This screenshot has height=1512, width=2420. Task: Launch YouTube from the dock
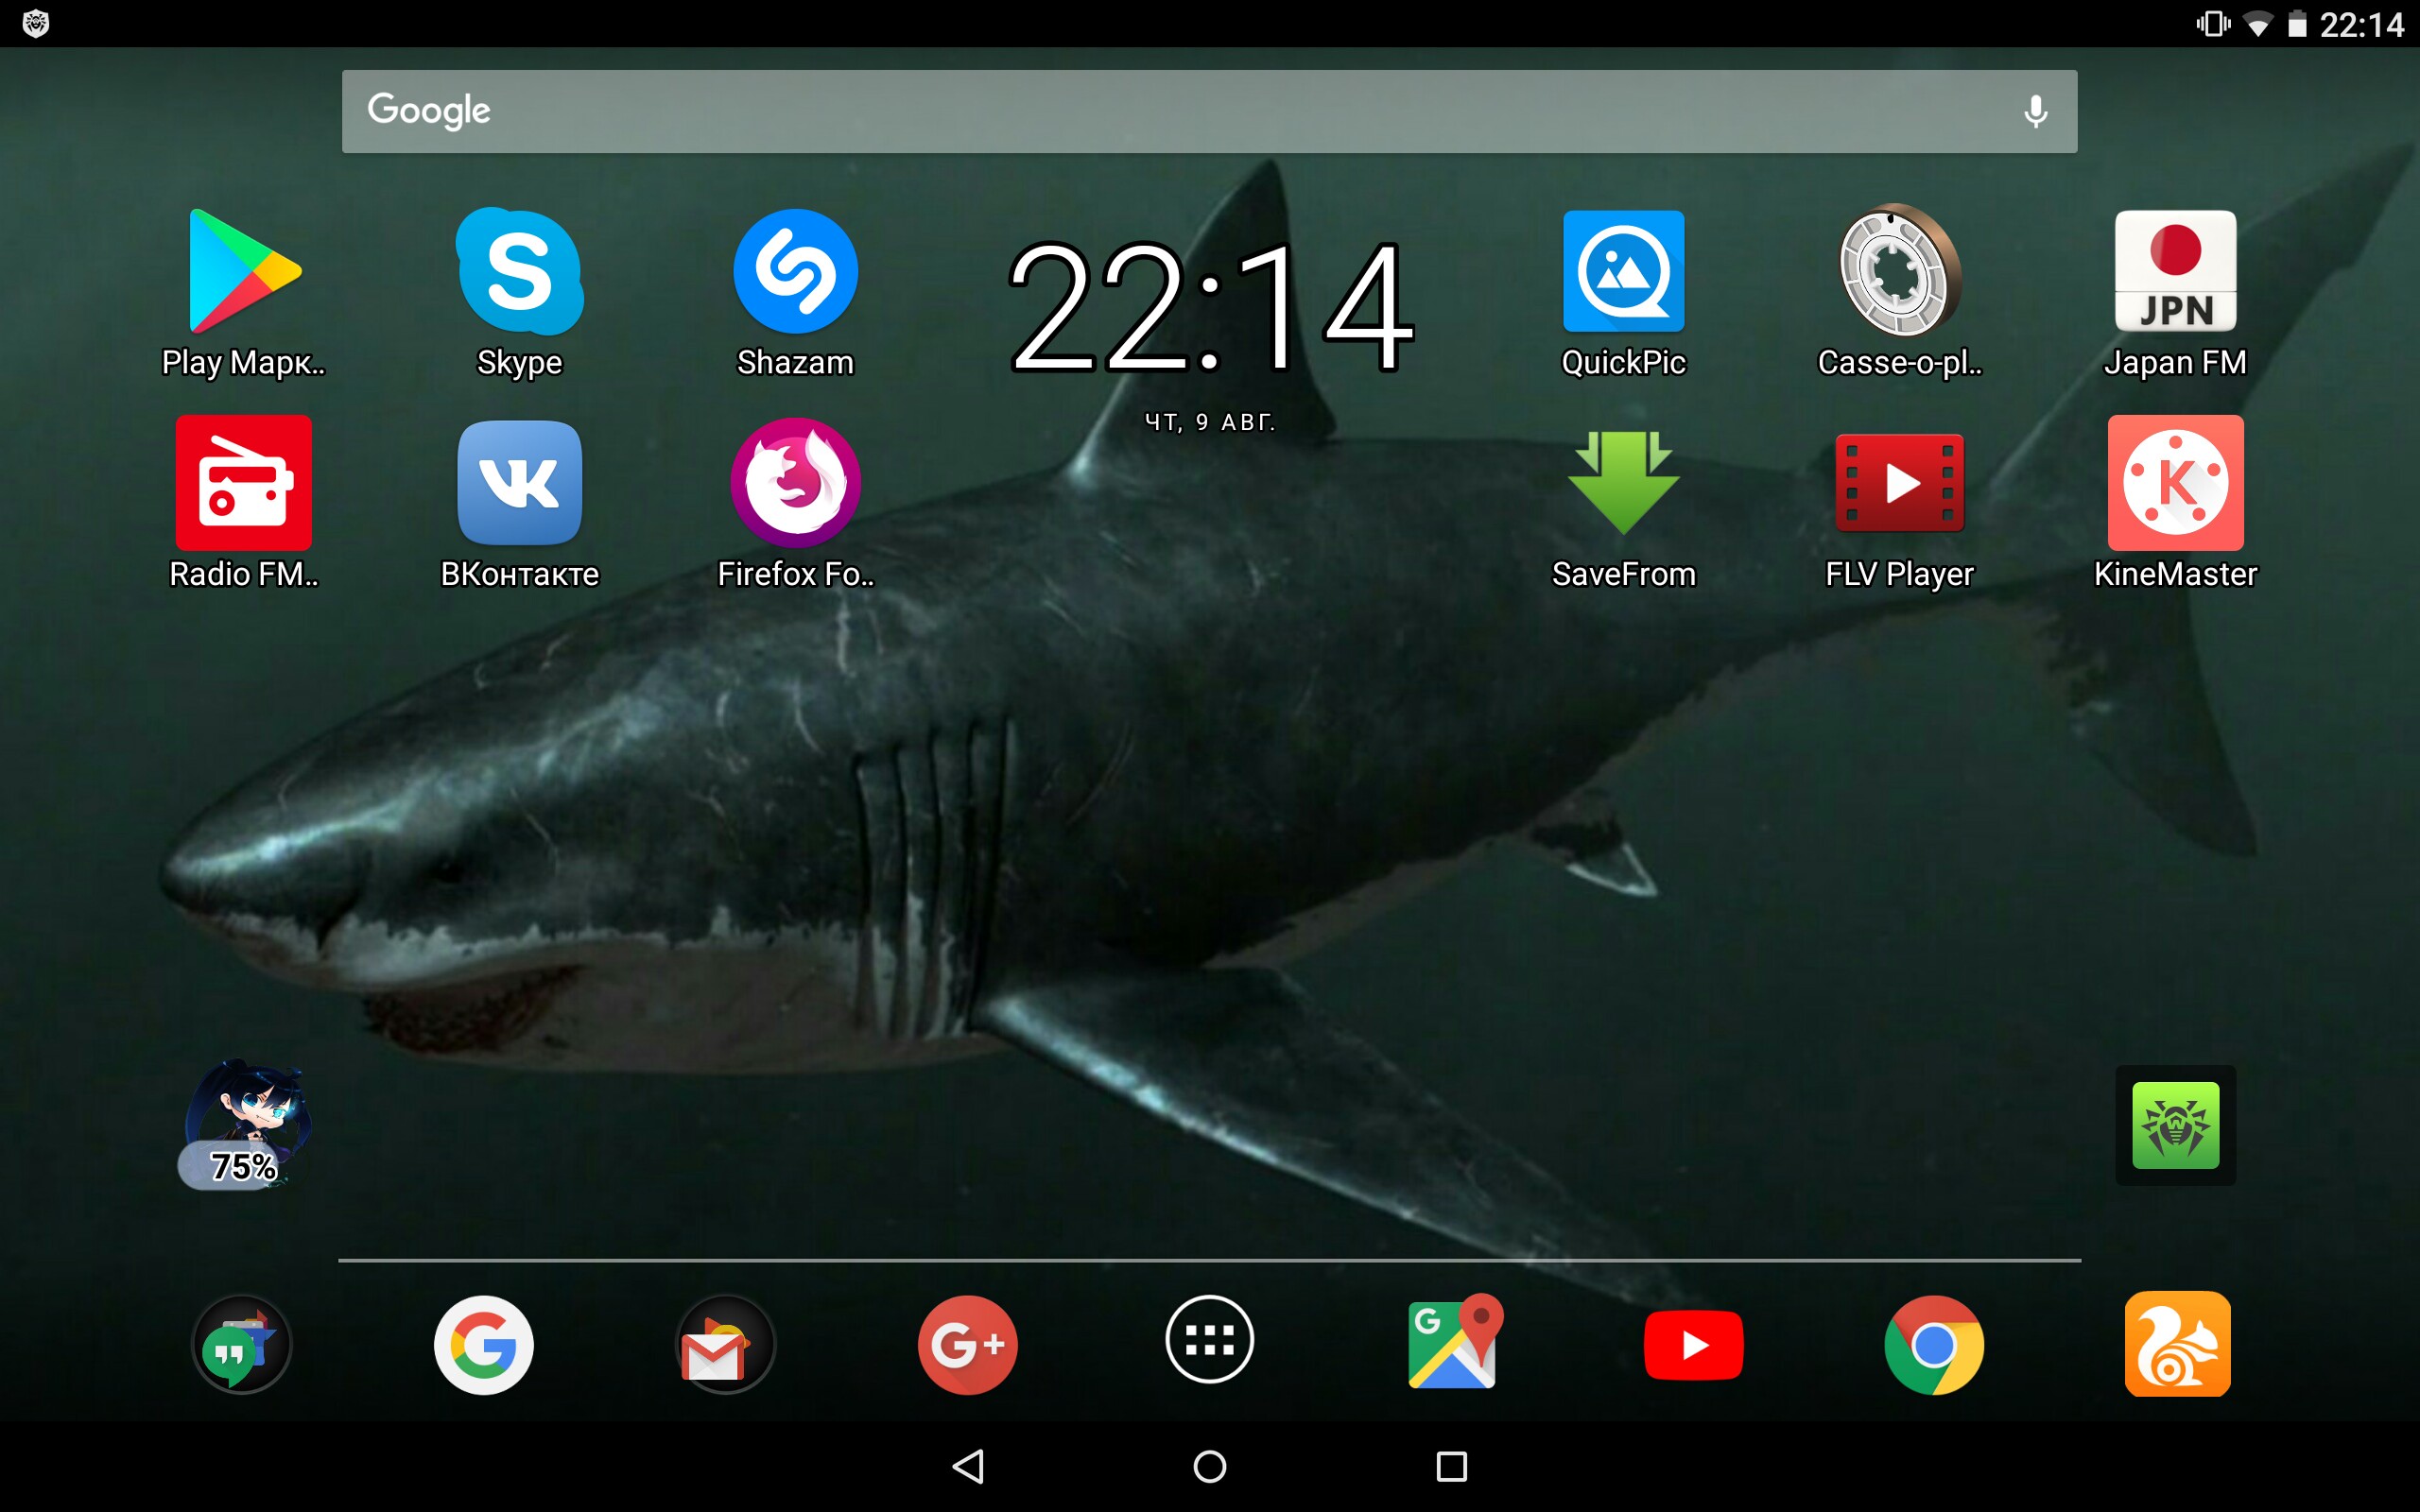click(x=1693, y=1345)
